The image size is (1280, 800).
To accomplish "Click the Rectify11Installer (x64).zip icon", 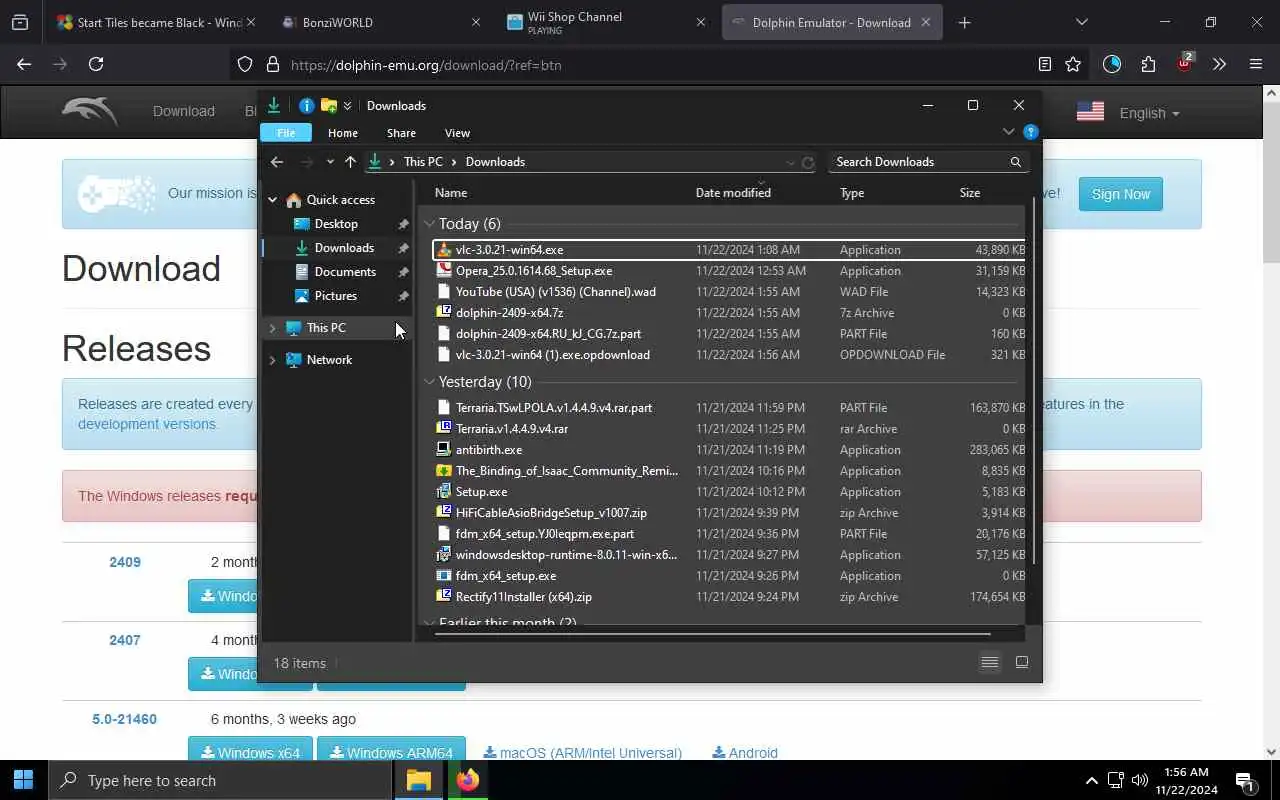I will click(x=445, y=597).
